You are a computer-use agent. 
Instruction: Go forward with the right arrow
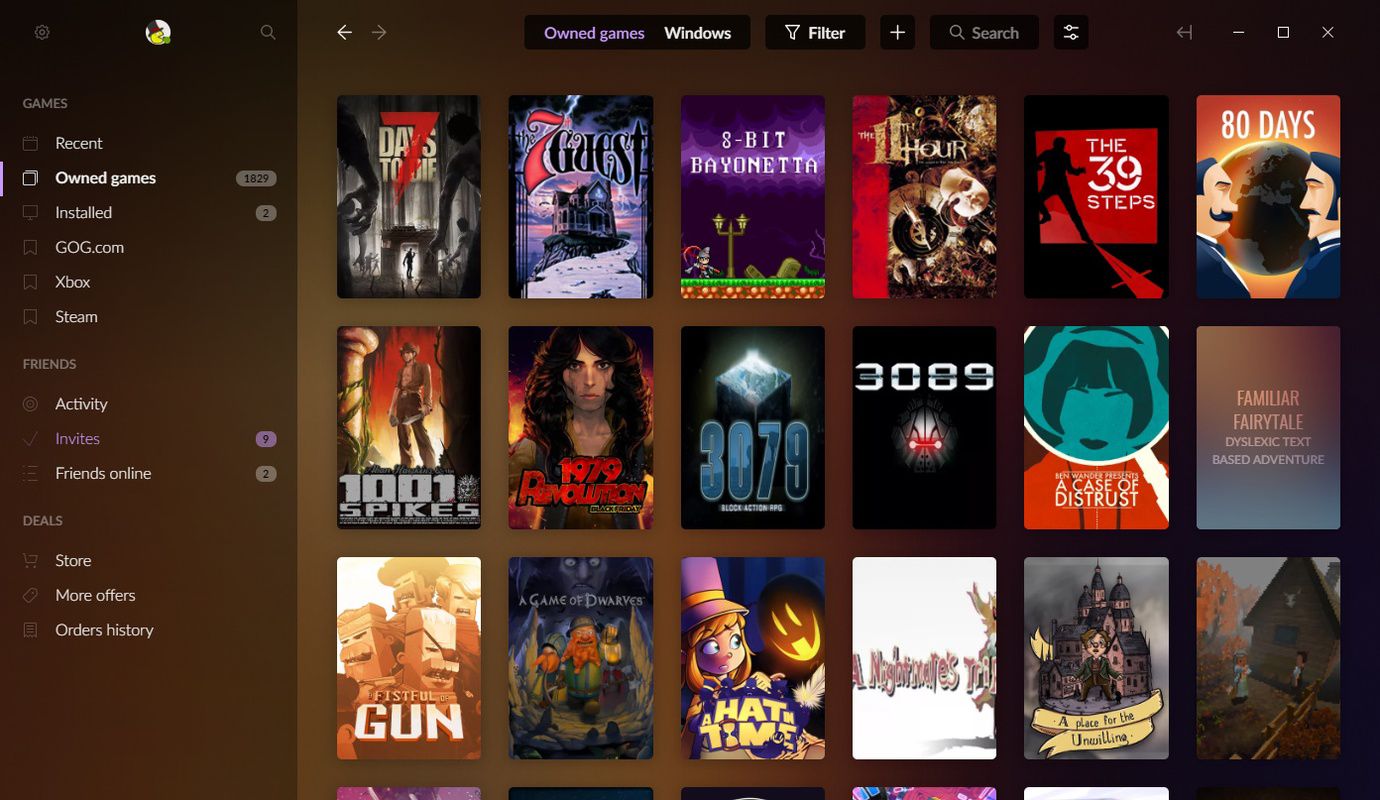point(379,32)
